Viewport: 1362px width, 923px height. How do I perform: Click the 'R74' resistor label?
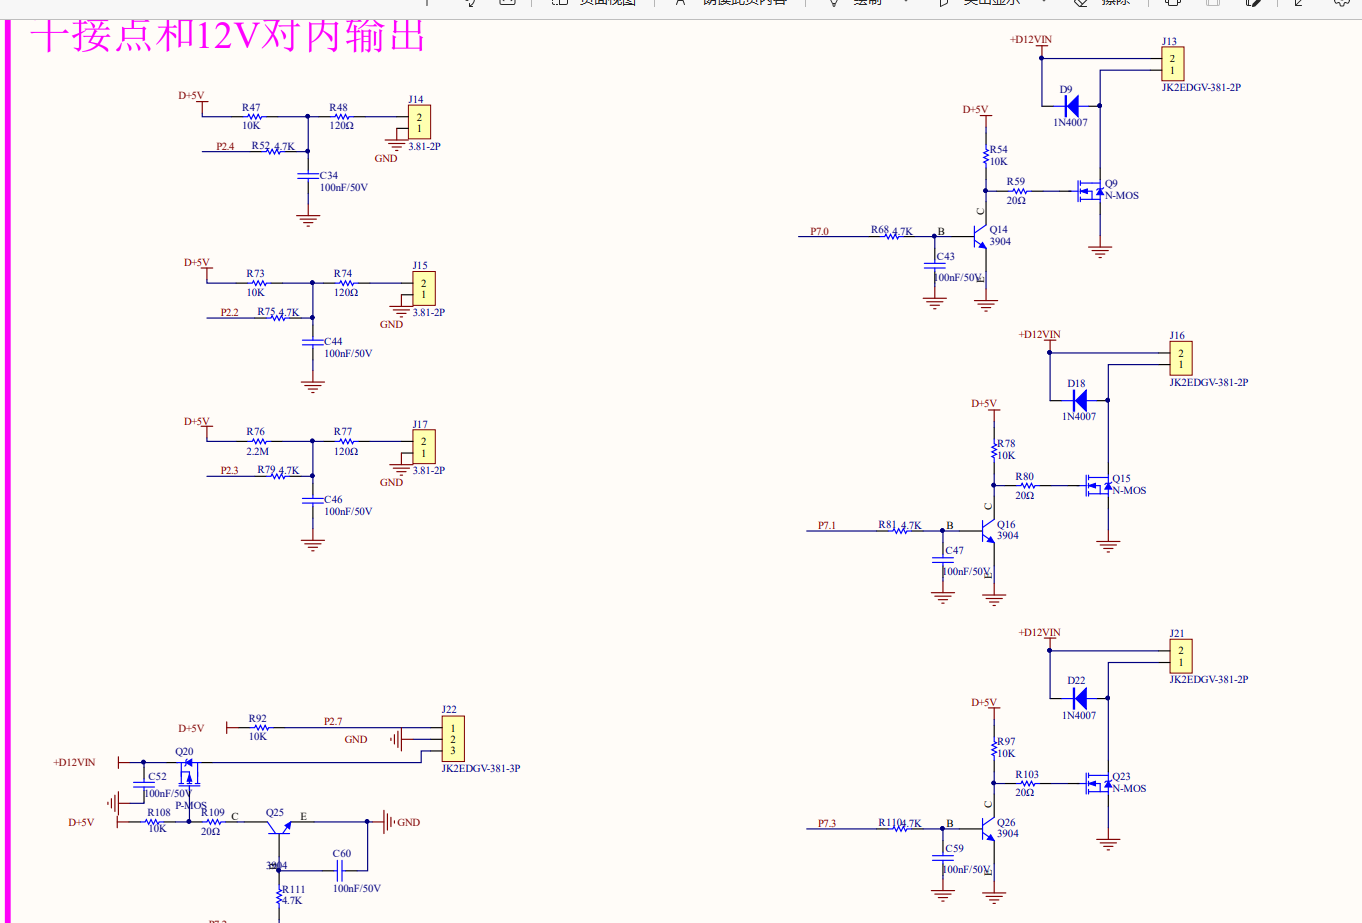(x=343, y=273)
